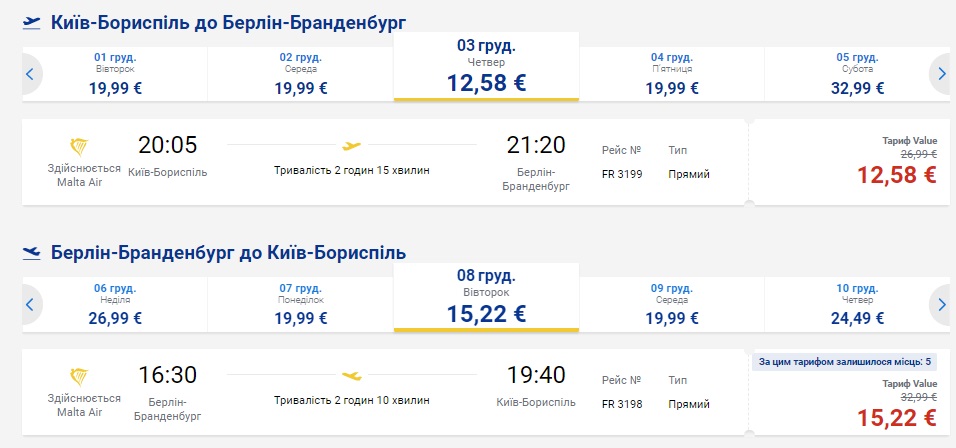This screenshot has height=448, width=956.
Task: Choose 07 груд. Понеділок return date
Action: pos(301,304)
